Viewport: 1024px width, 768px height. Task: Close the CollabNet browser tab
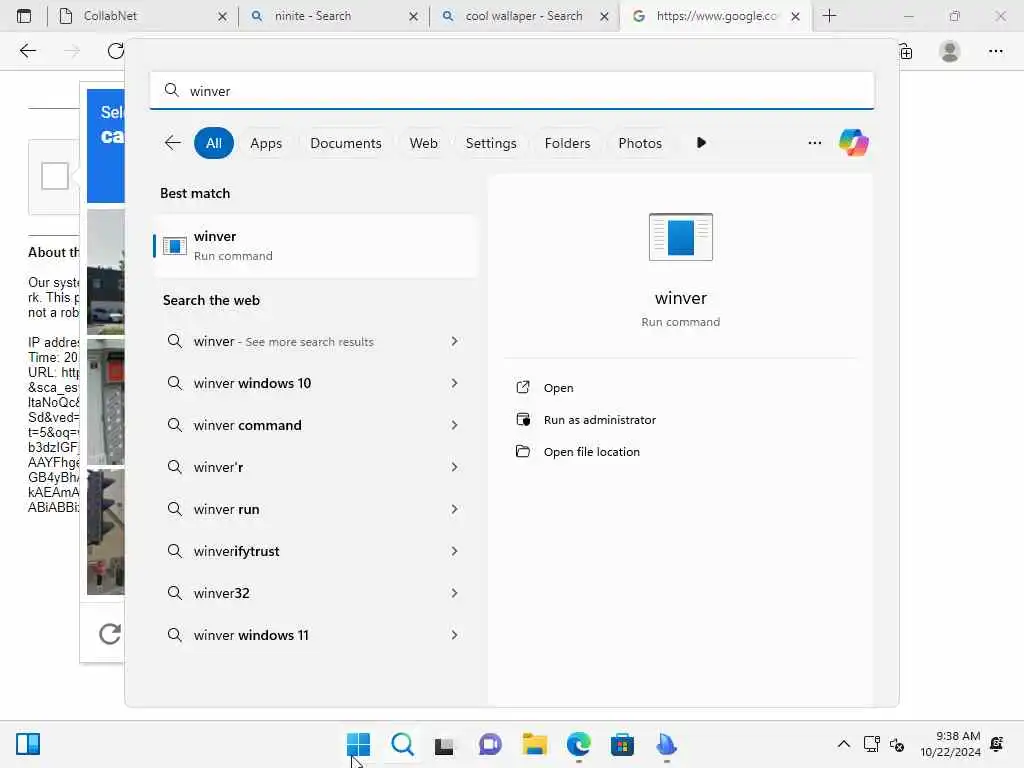click(x=222, y=16)
